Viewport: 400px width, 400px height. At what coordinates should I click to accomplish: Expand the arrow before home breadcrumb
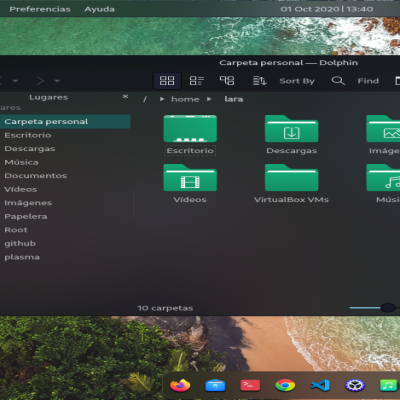162,99
